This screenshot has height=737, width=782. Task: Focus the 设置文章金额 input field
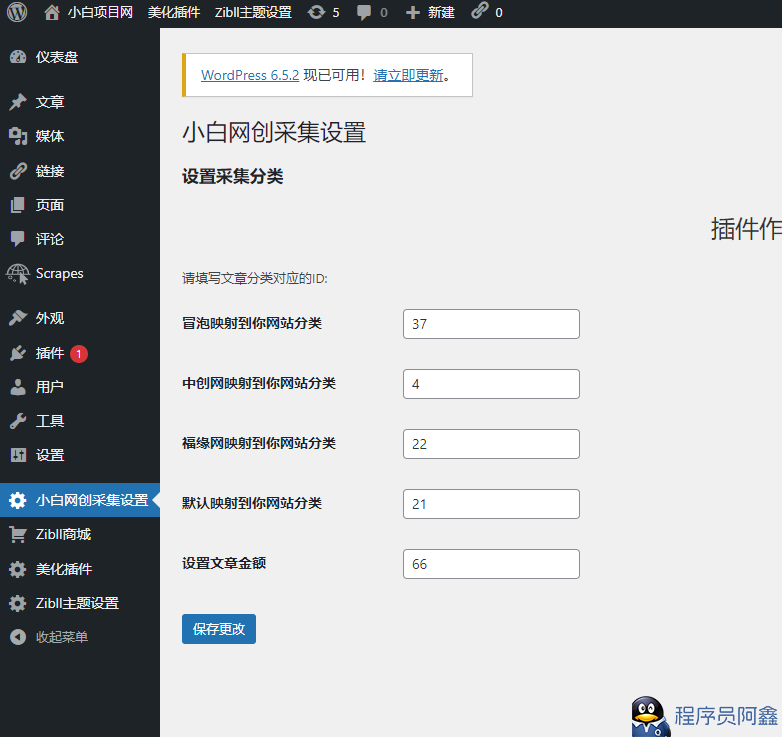click(x=491, y=564)
